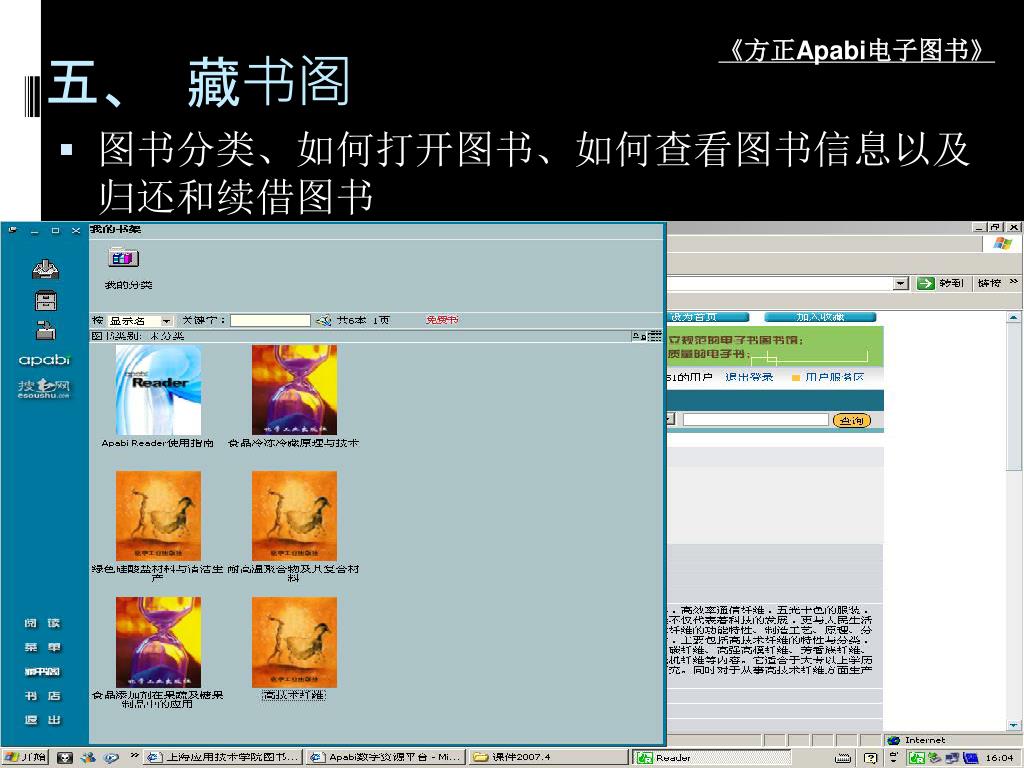
Task: Click the Internet Explorer vertical scrollbar thumb
Action: click(x=1014, y=396)
